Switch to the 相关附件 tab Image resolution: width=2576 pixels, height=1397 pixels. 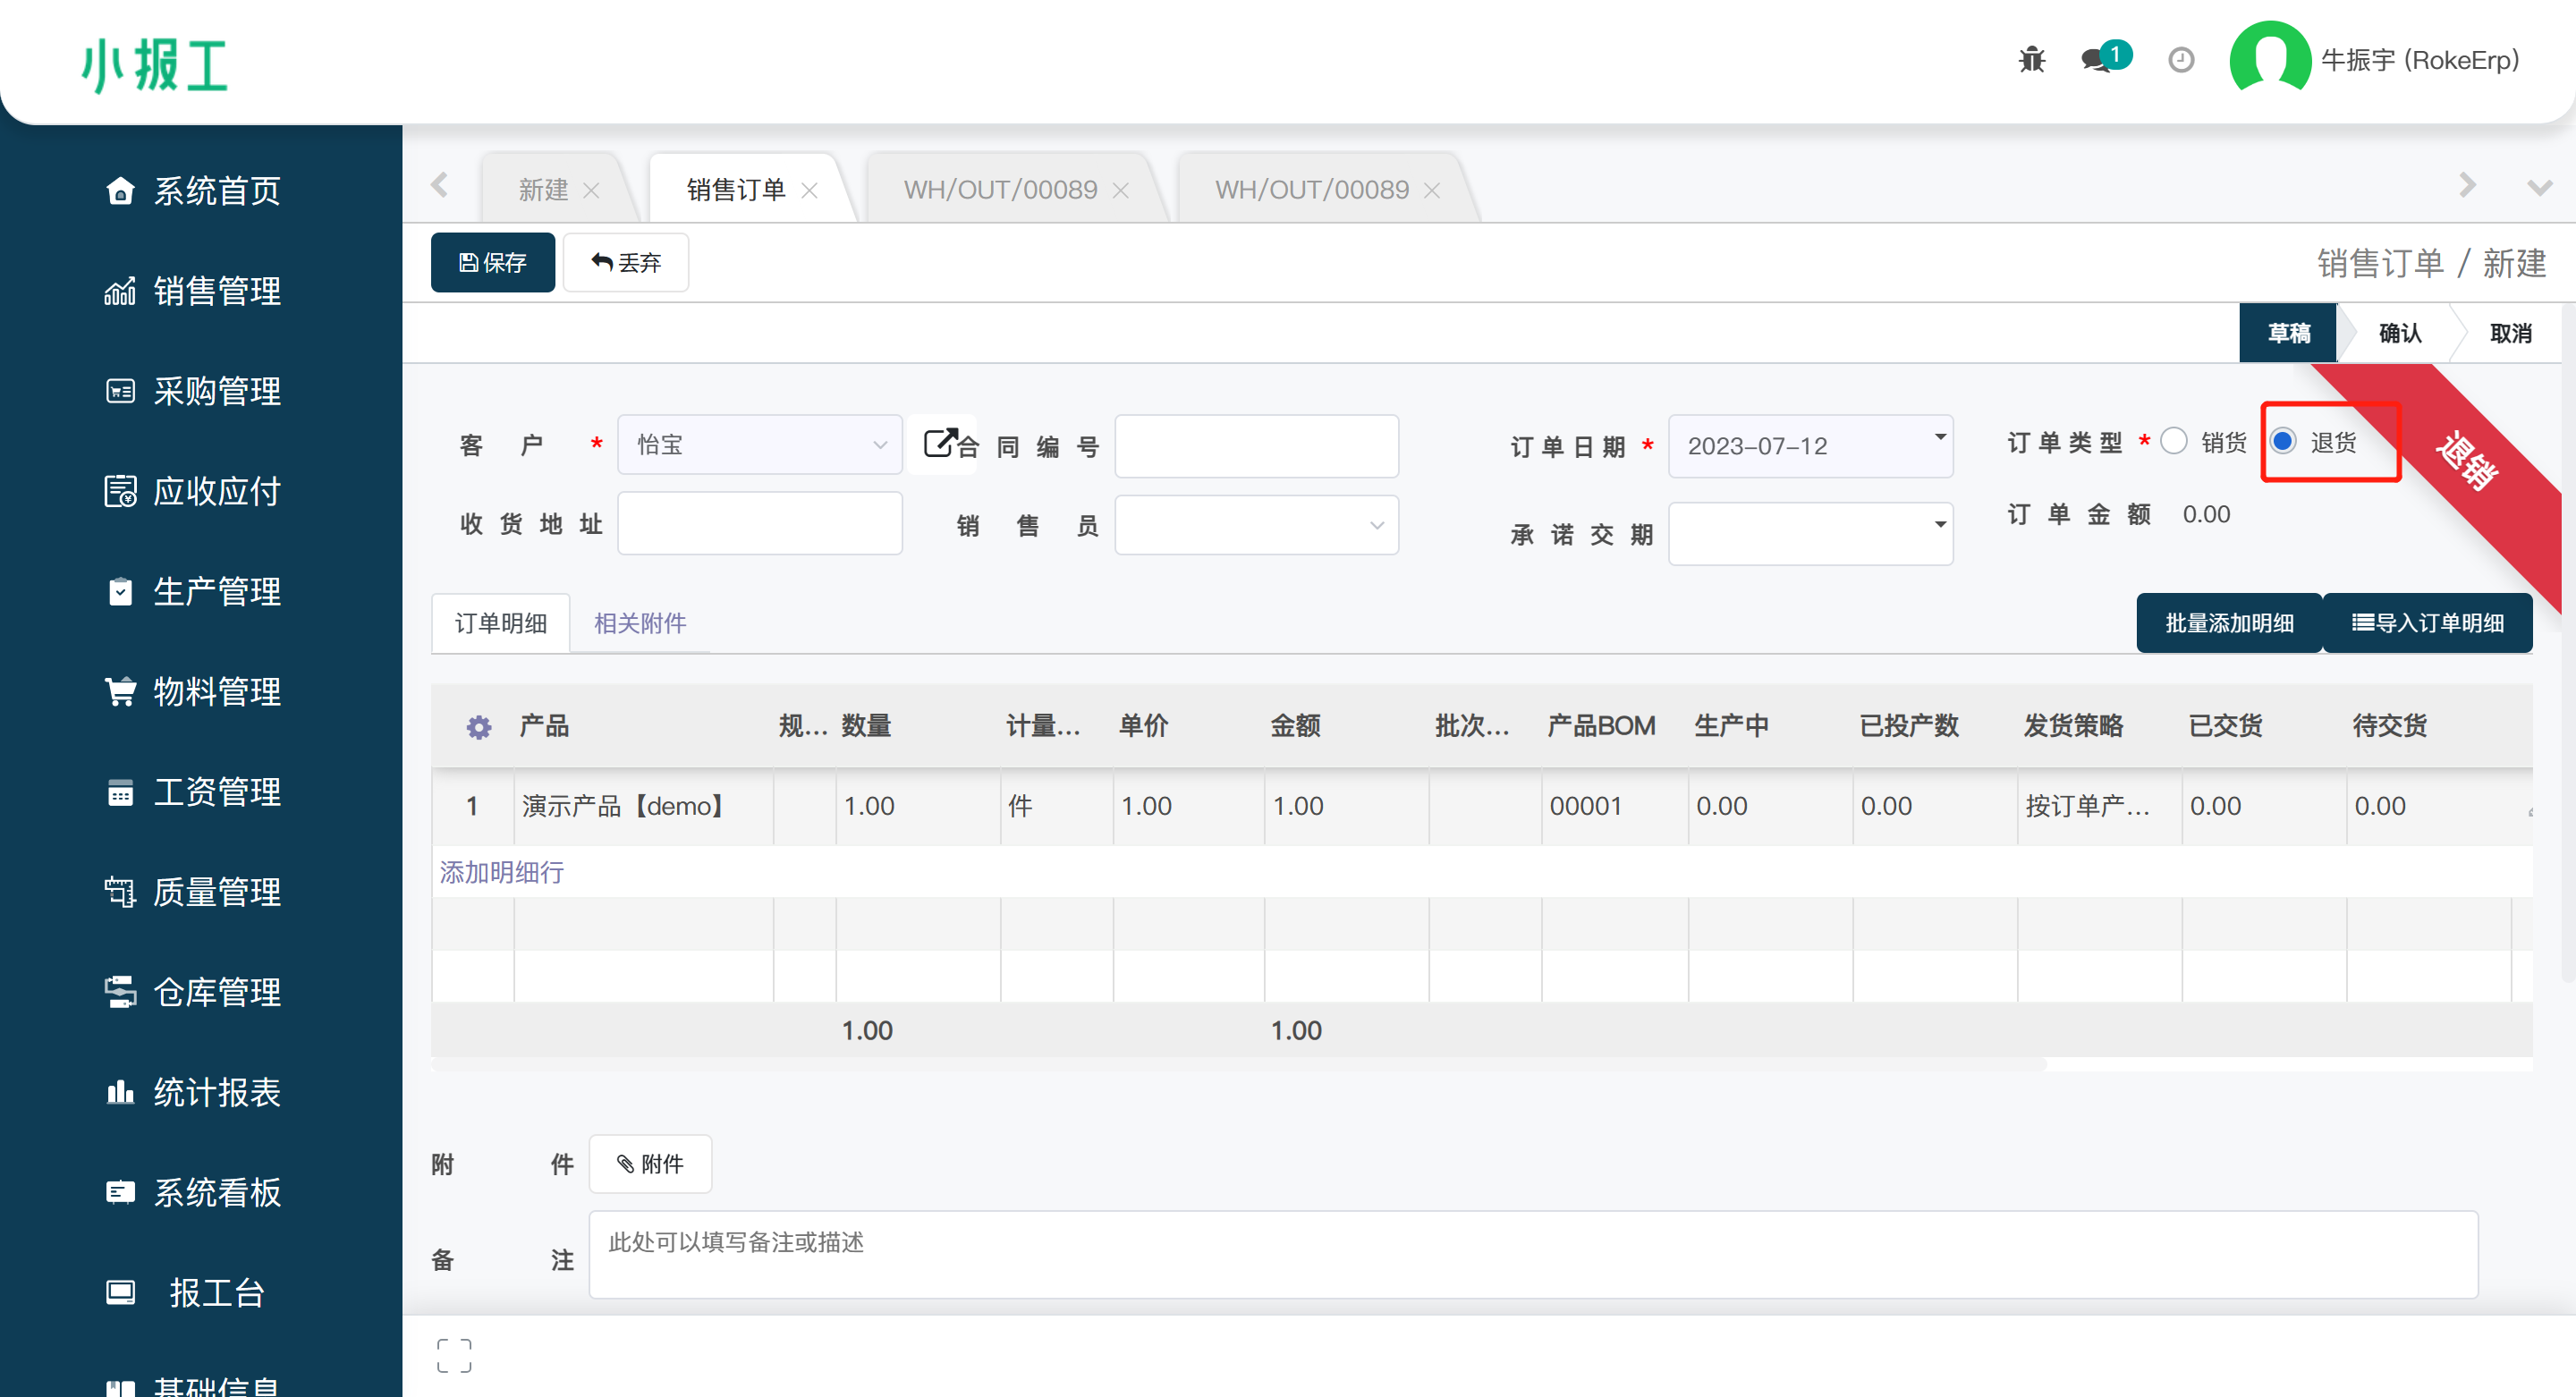pyautogui.click(x=640, y=623)
